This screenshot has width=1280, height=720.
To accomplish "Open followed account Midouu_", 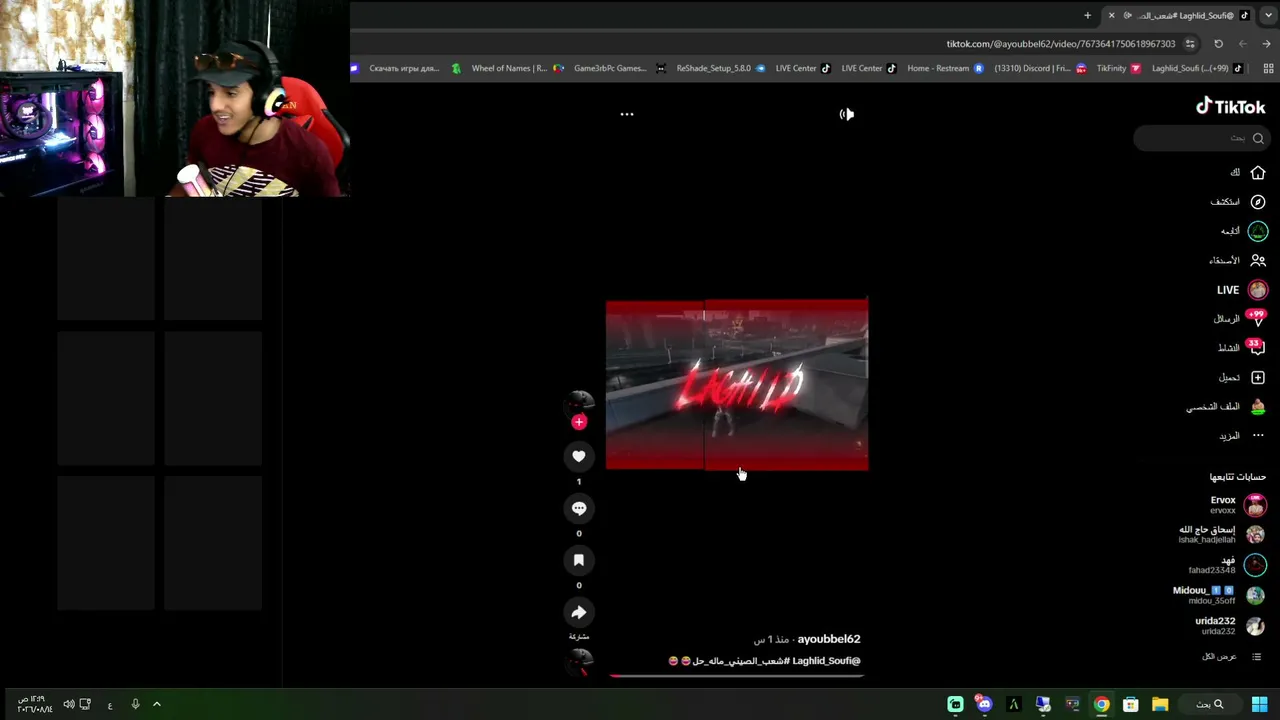I will click(x=1220, y=596).
